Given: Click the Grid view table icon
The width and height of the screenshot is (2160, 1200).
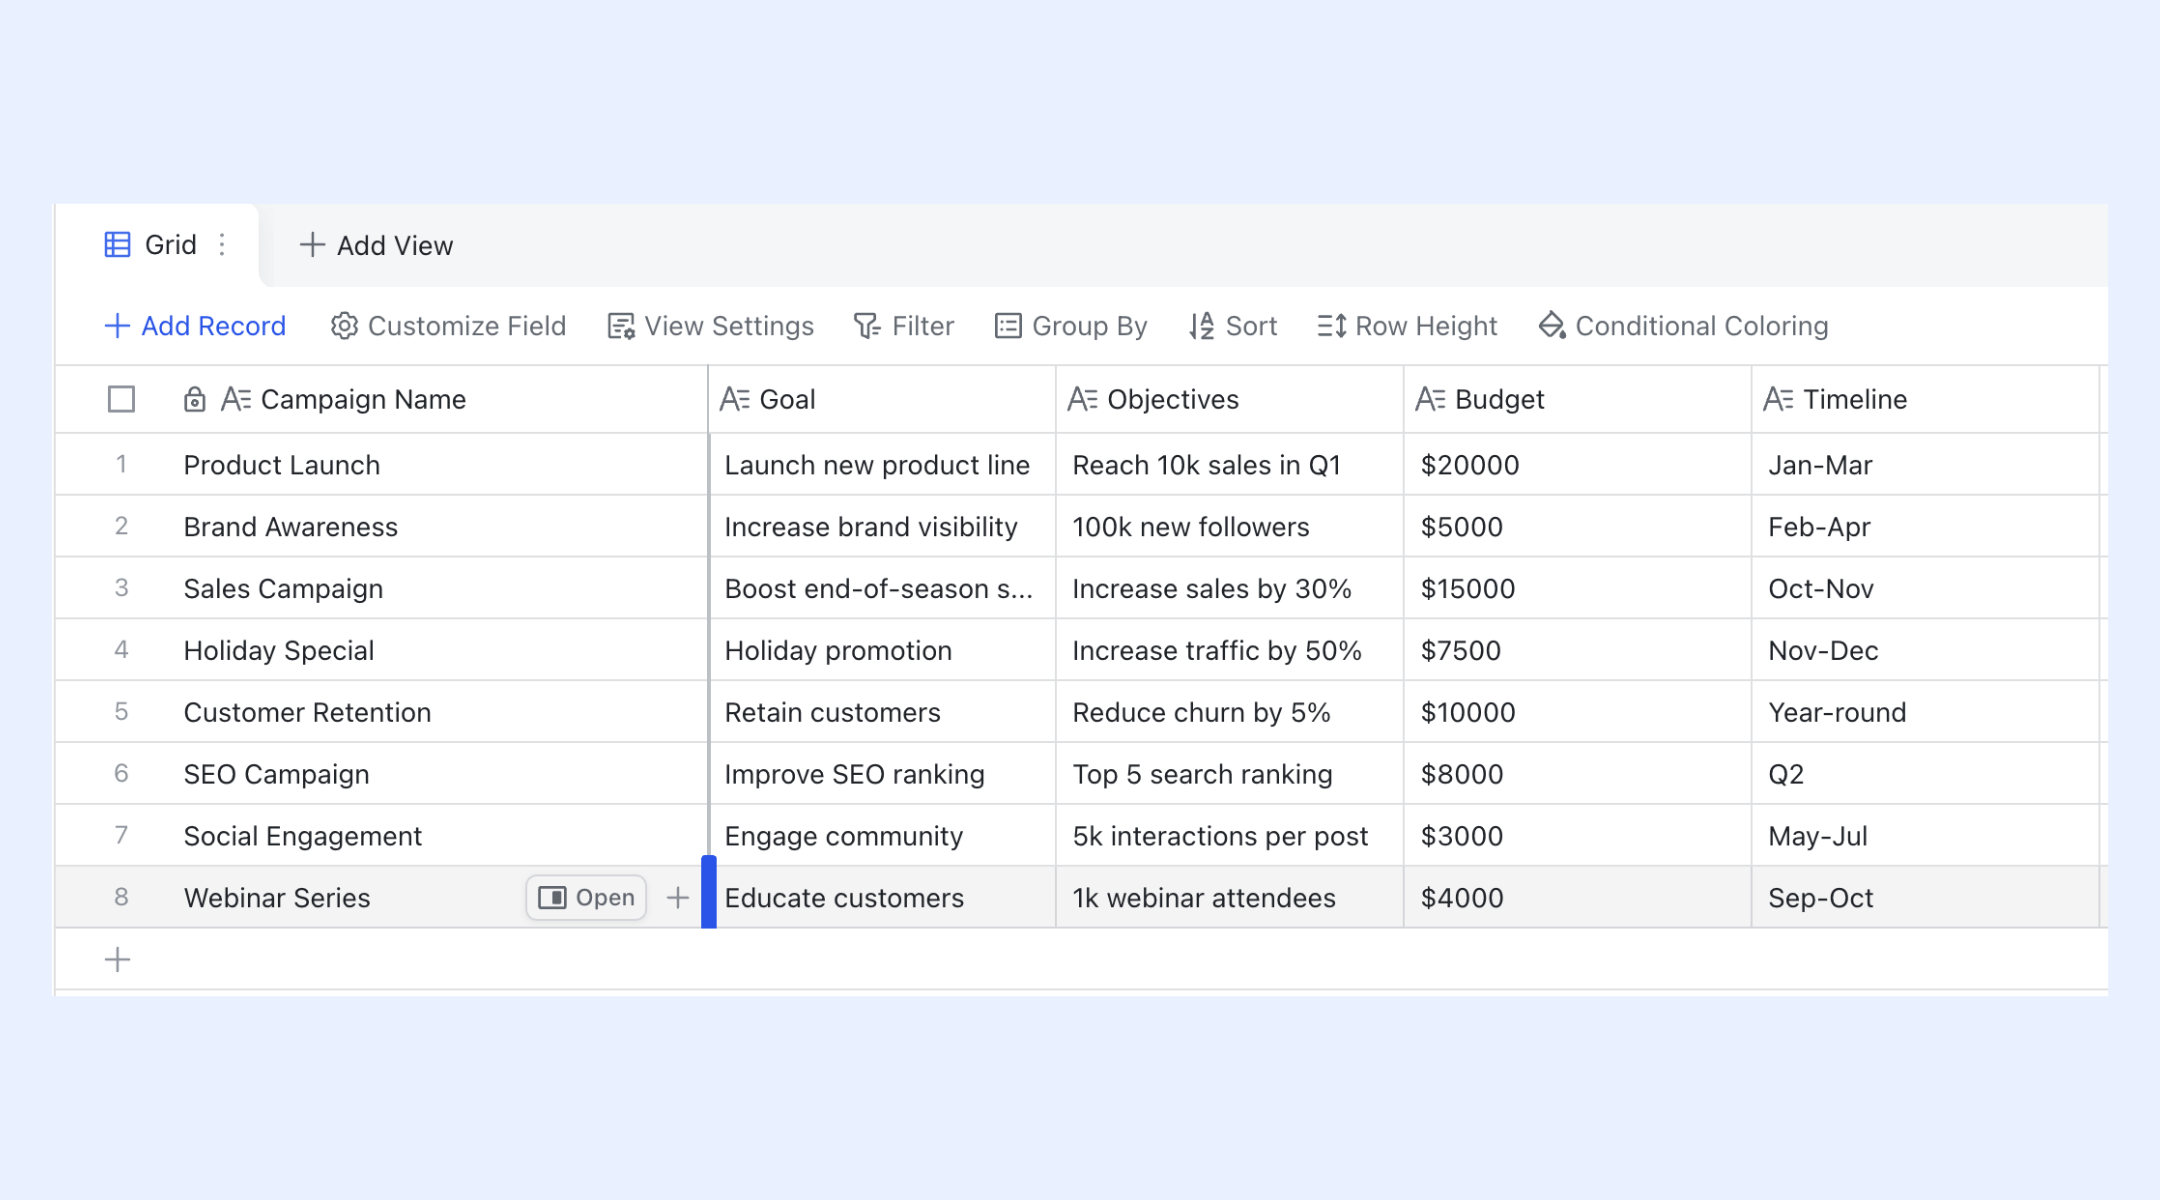Looking at the screenshot, I should coord(117,245).
